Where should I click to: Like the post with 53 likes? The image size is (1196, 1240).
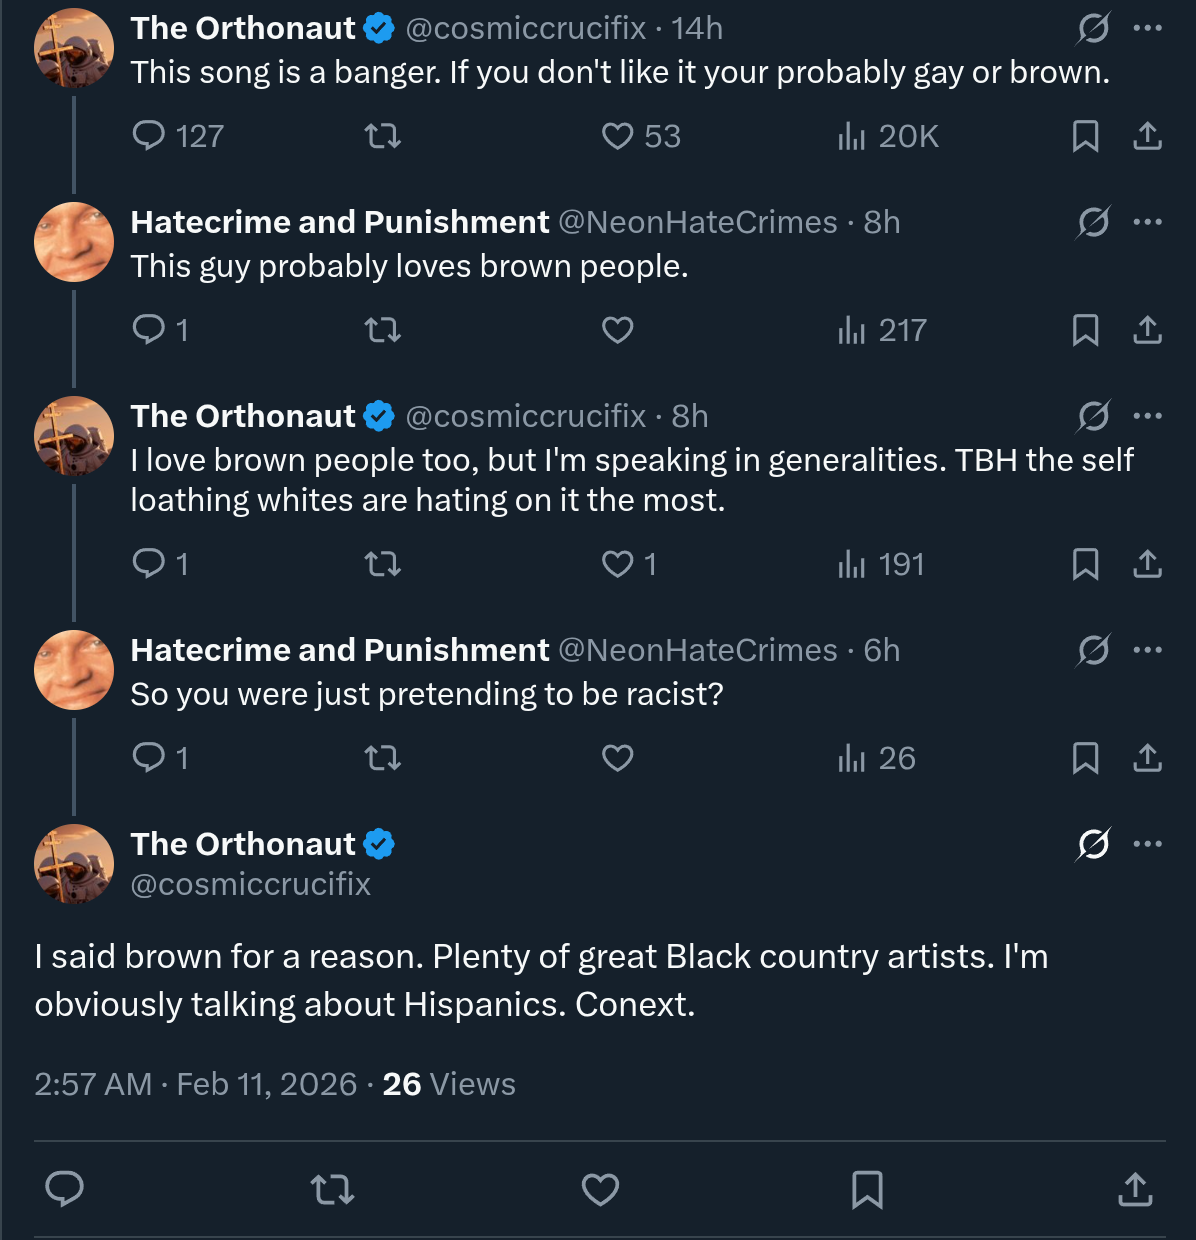click(618, 136)
